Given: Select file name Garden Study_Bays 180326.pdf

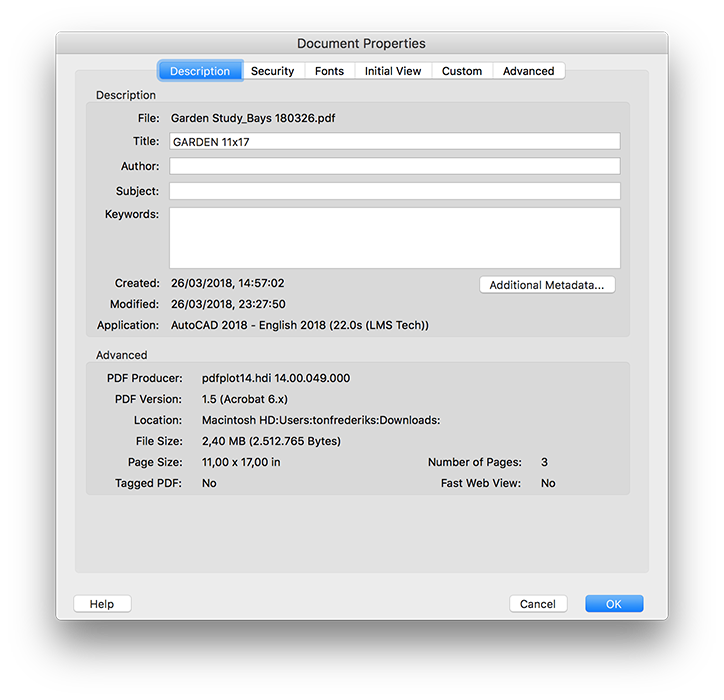Looking at the screenshot, I should click(x=253, y=118).
